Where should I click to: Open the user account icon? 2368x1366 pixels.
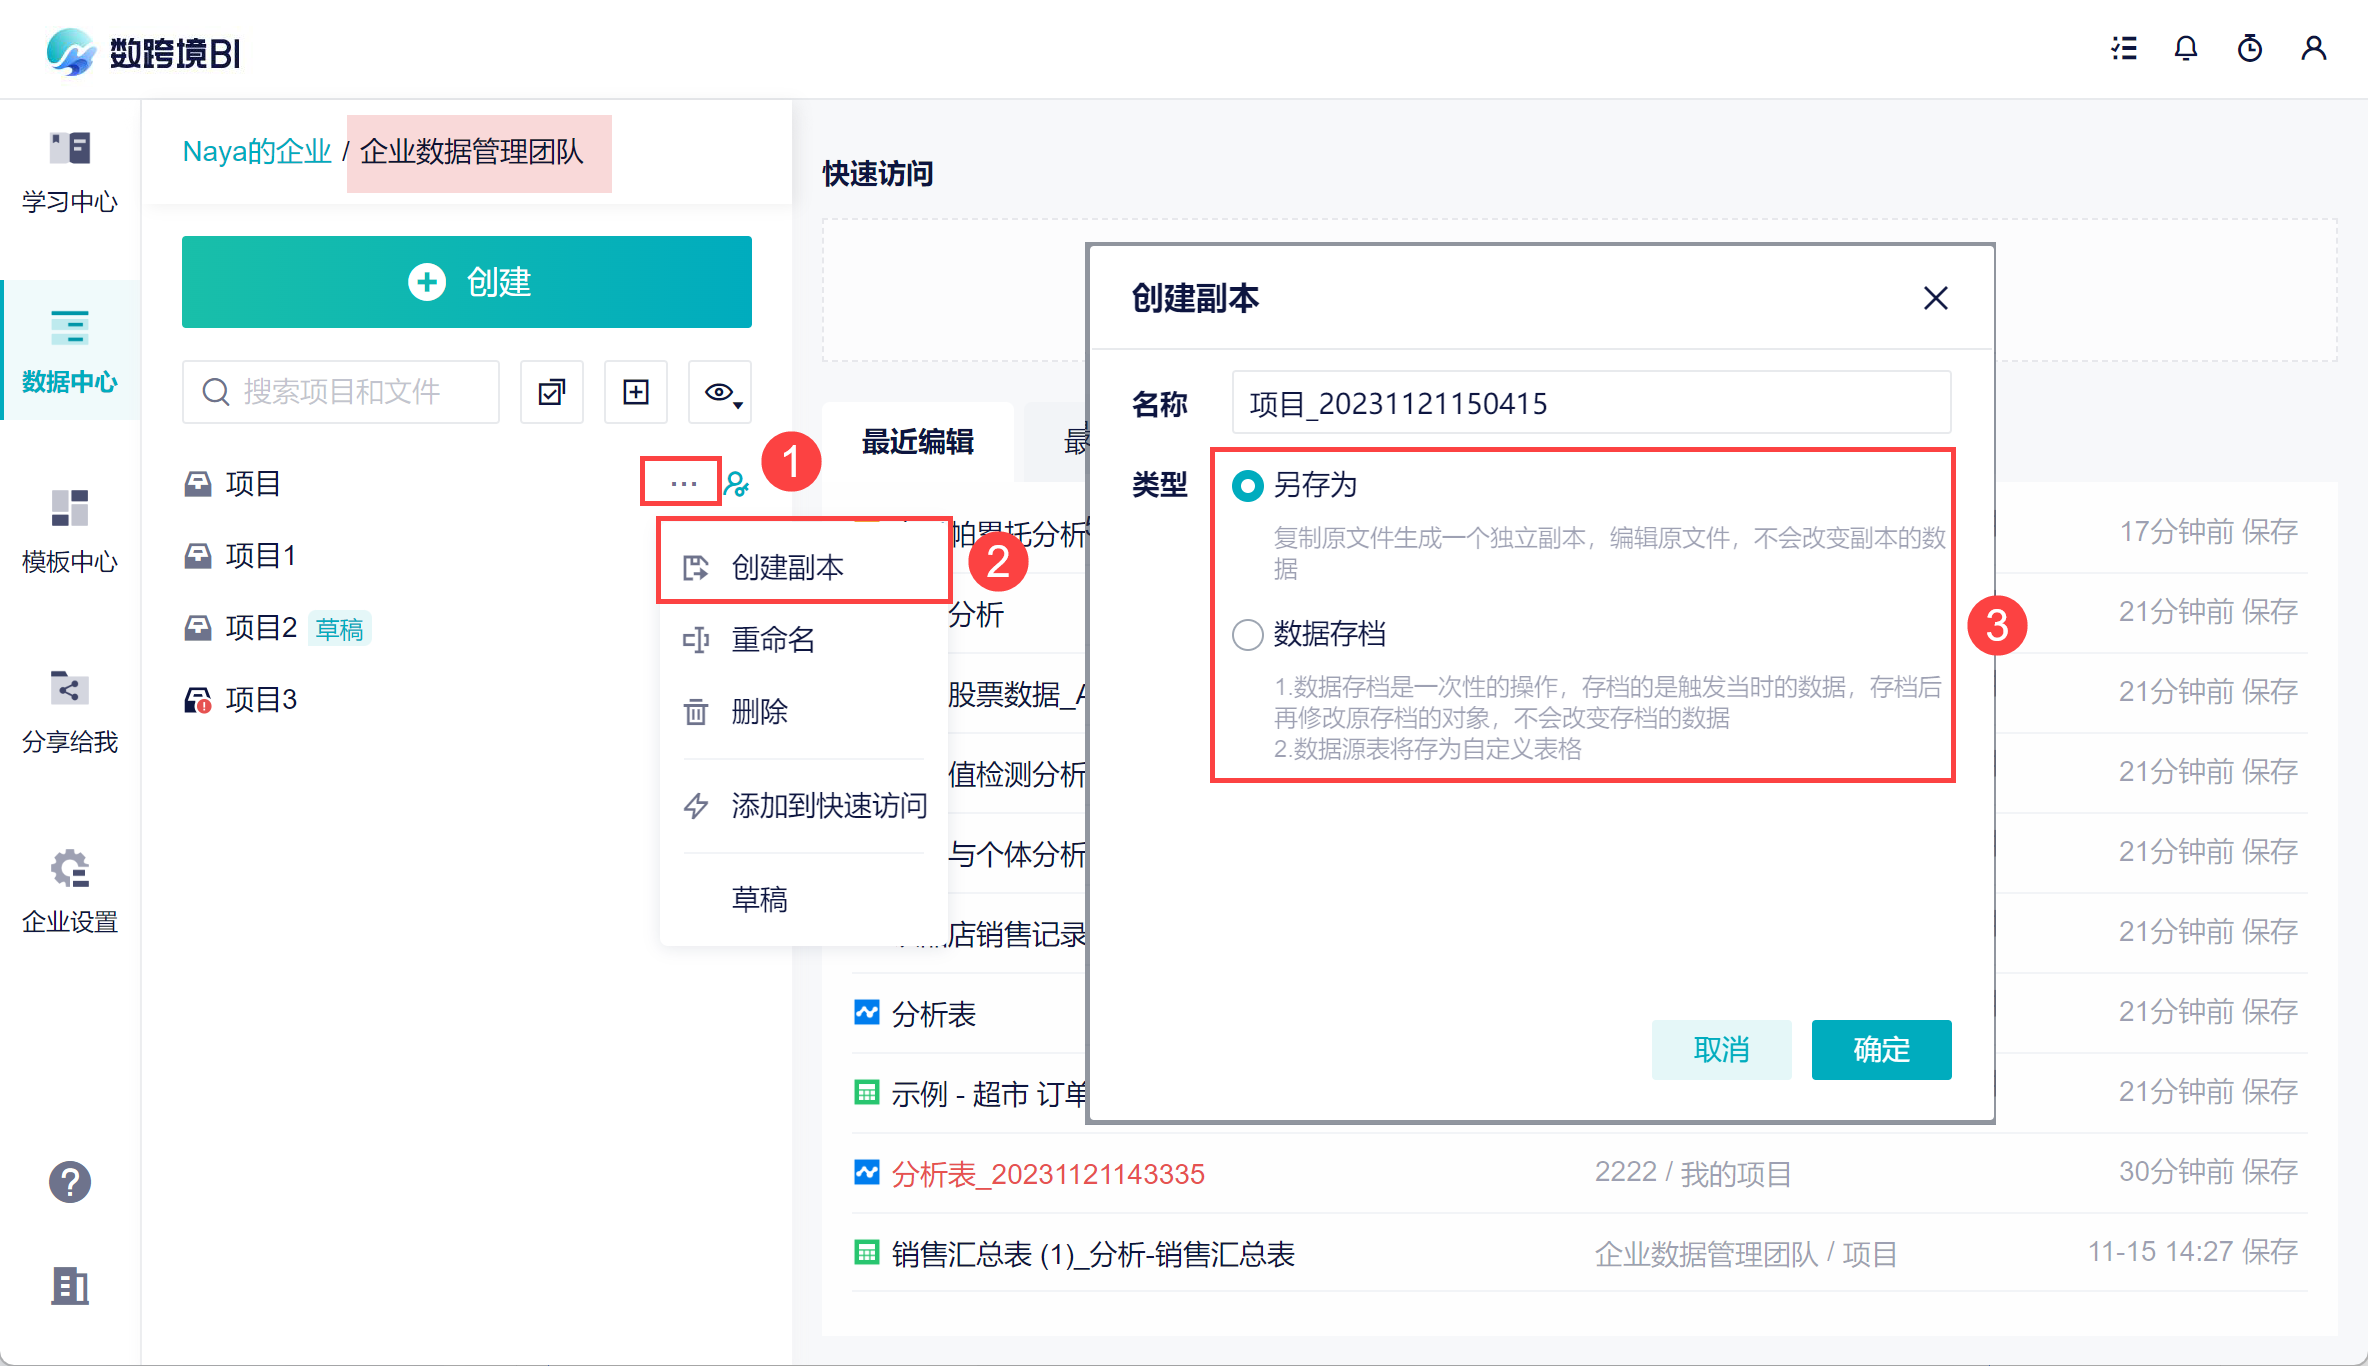click(x=2314, y=49)
